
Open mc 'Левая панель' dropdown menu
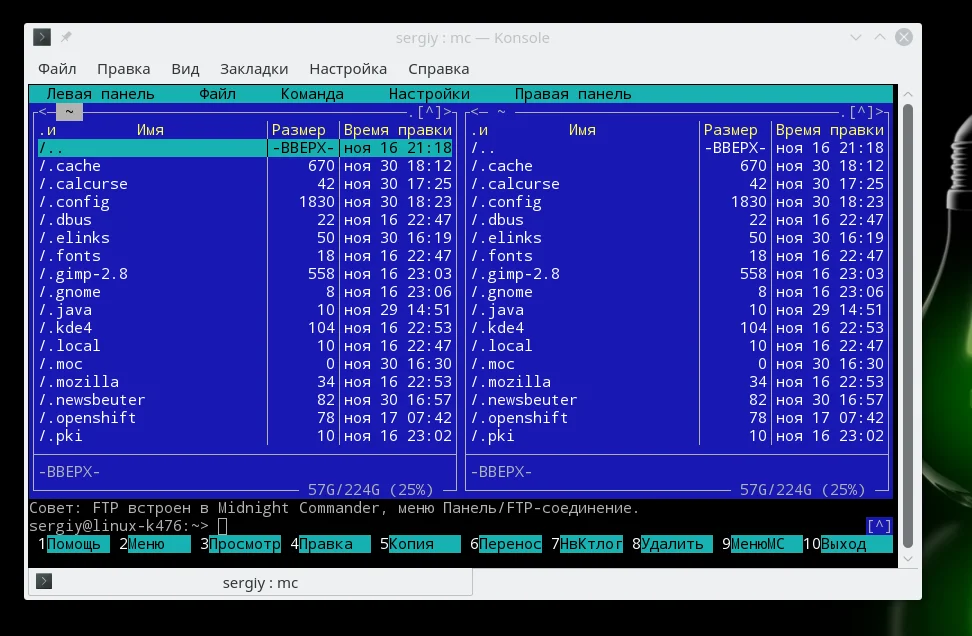pos(100,94)
